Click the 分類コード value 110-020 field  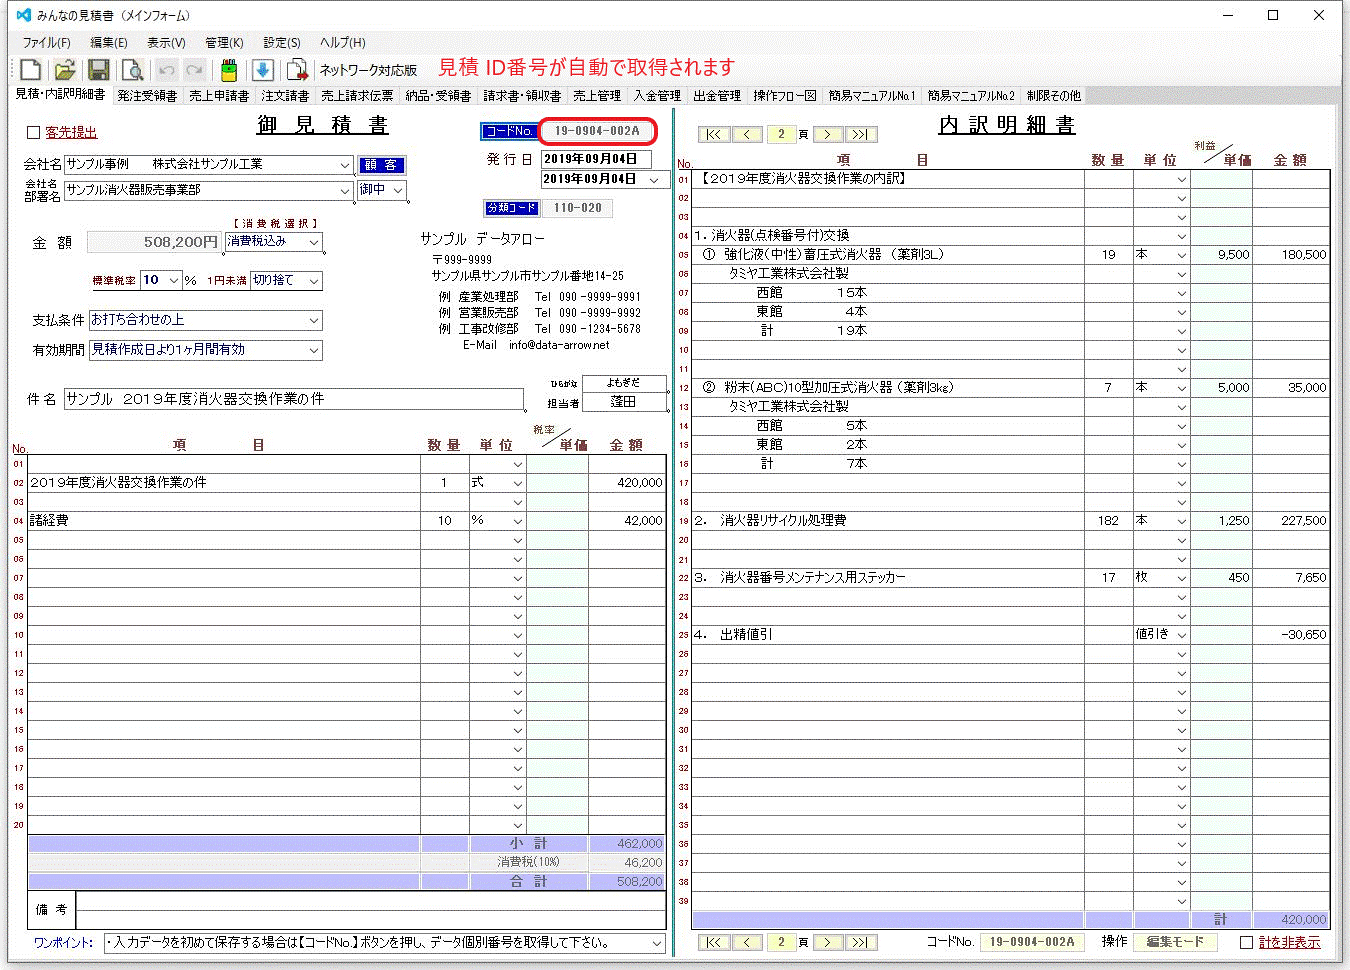pyautogui.click(x=578, y=208)
